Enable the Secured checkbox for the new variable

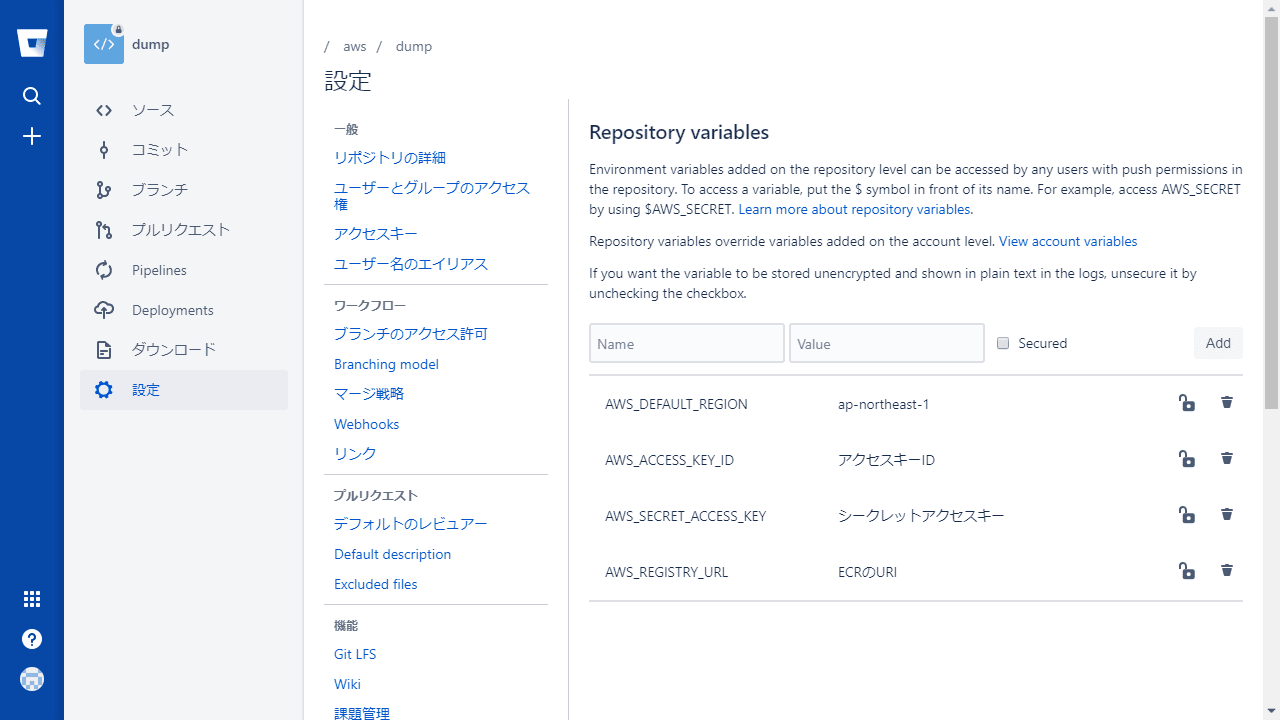(x=1003, y=343)
